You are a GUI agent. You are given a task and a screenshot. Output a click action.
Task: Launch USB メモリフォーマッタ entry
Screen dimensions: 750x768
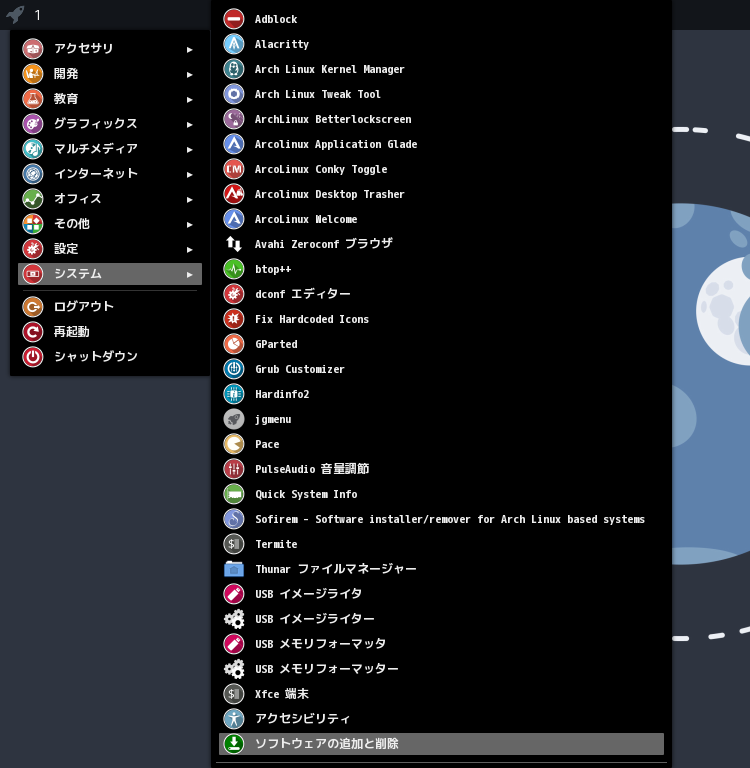pyautogui.click(x=441, y=644)
